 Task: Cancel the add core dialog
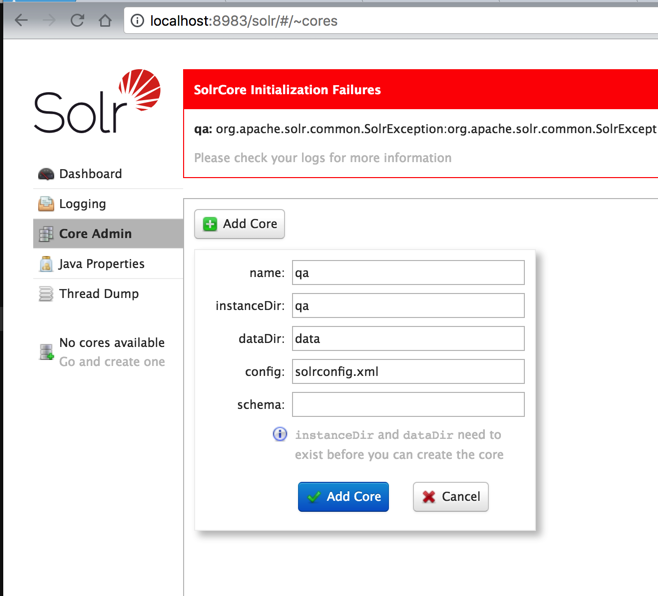[451, 497]
